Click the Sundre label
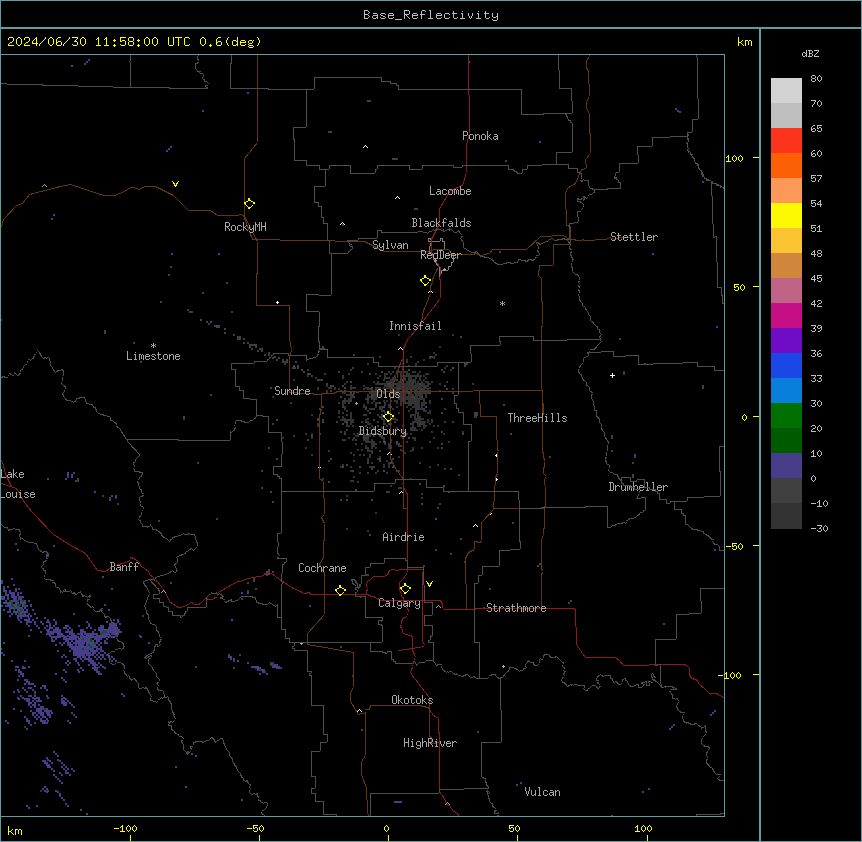The width and height of the screenshot is (862, 842). pos(292,391)
